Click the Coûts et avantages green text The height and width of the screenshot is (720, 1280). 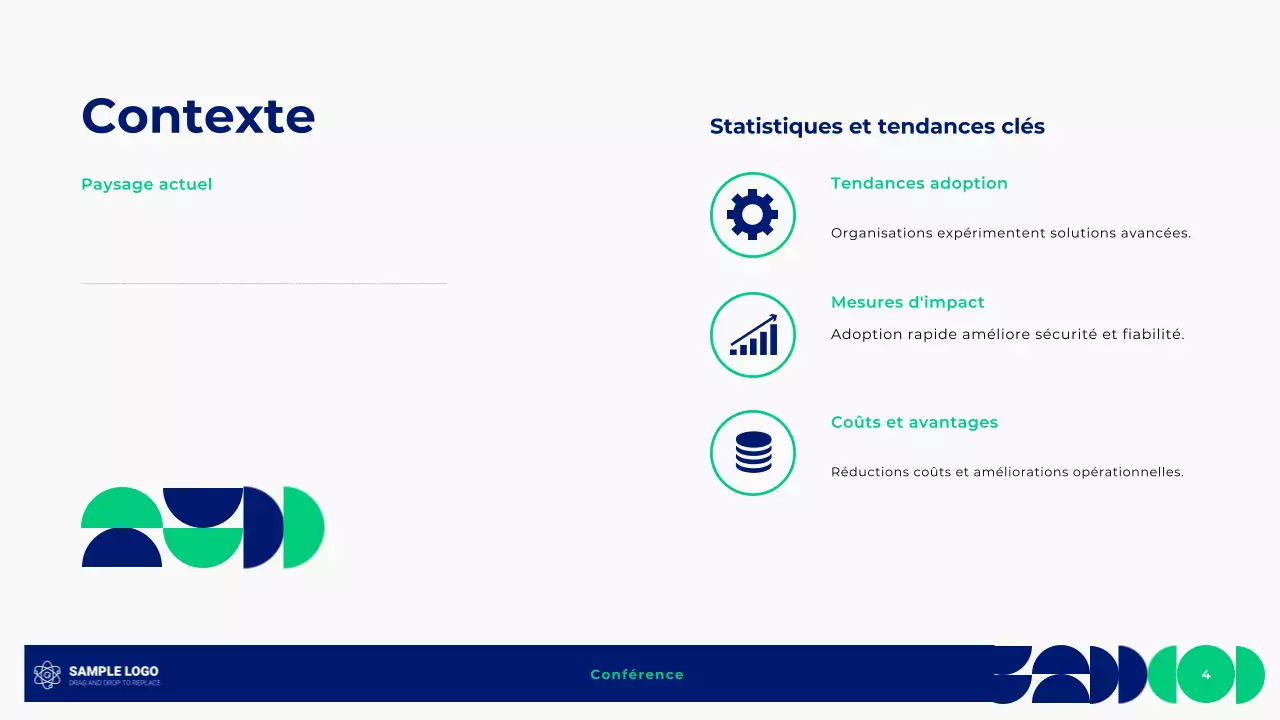tap(913, 422)
